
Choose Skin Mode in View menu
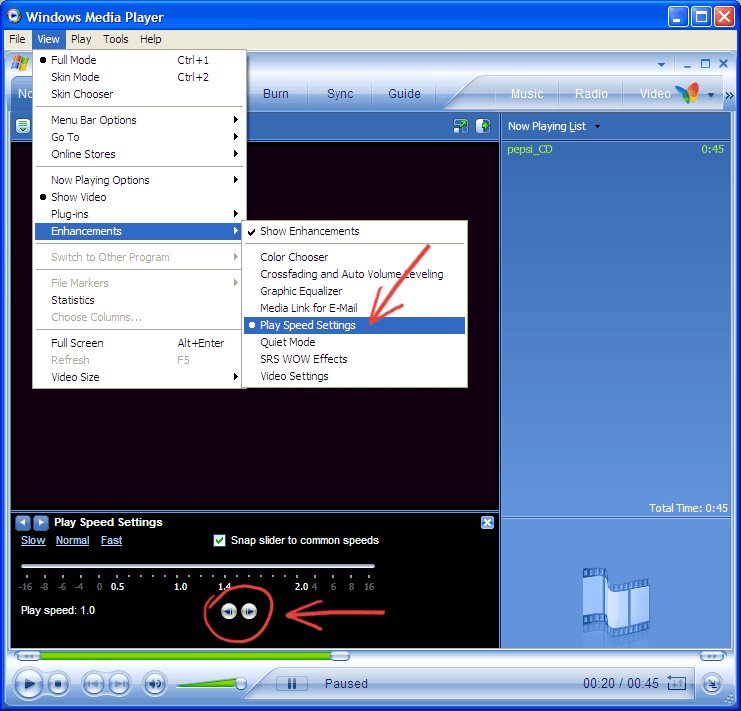(139, 77)
